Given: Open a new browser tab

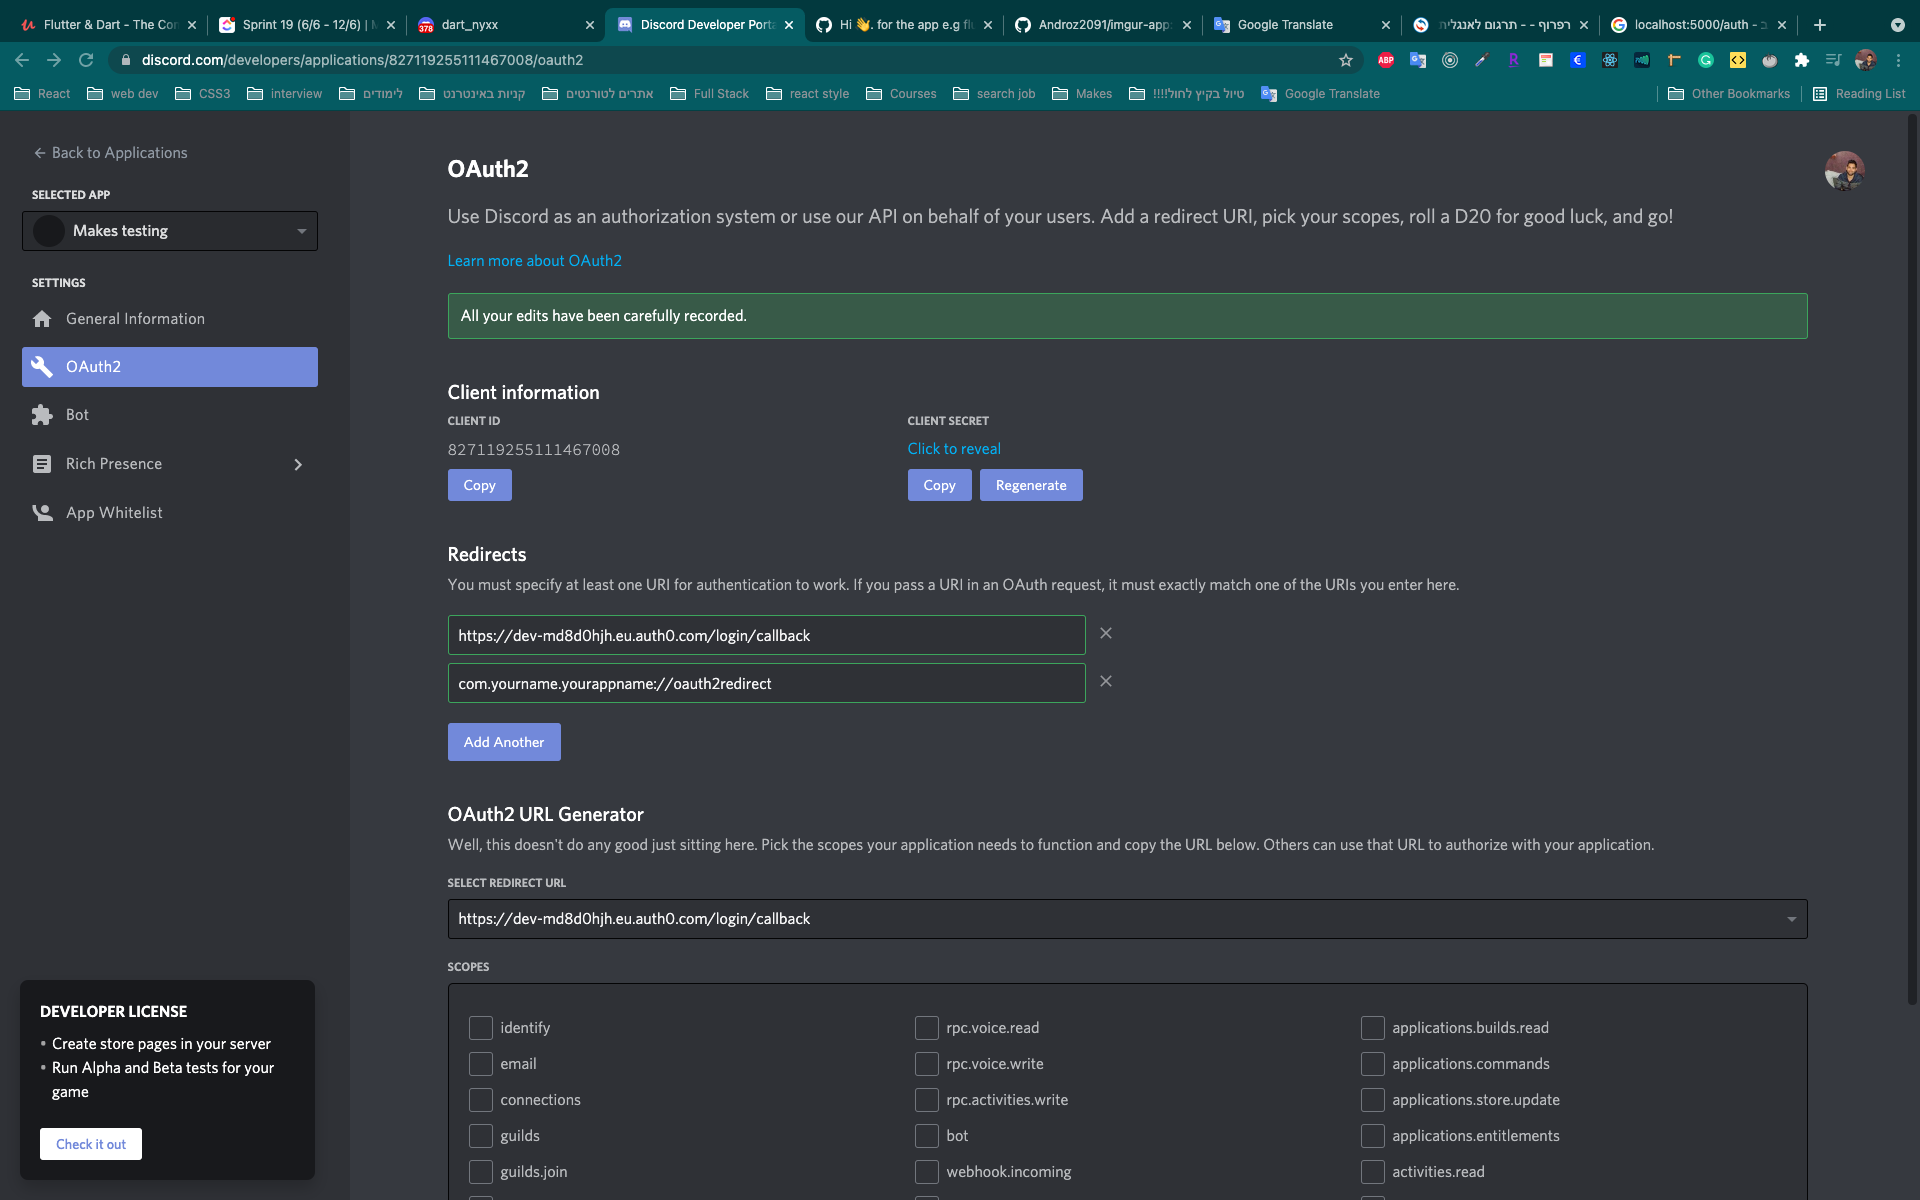Looking at the screenshot, I should coord(1820,25).
